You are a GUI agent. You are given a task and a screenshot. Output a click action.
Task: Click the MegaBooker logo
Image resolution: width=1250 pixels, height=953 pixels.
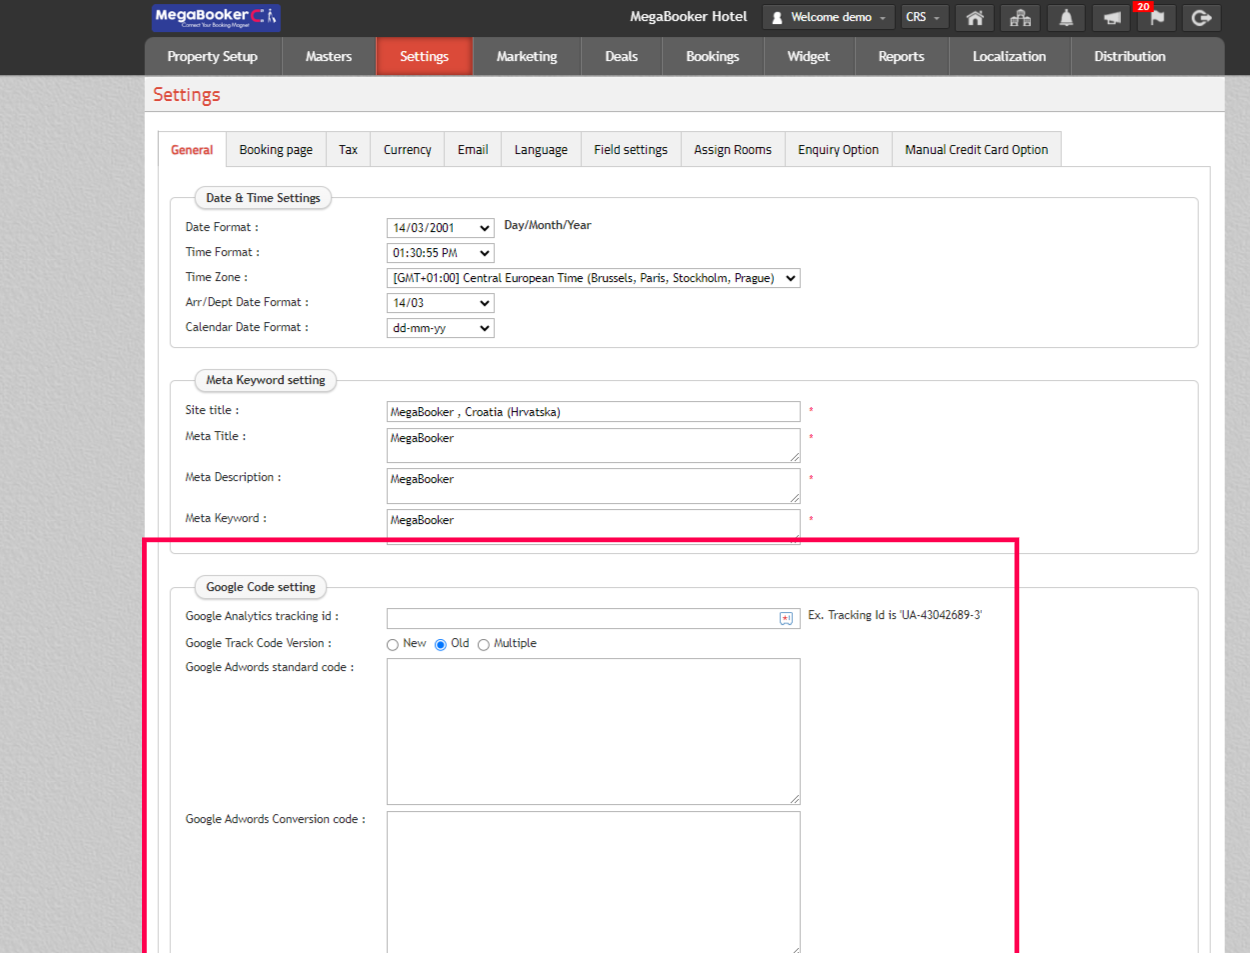216,17
